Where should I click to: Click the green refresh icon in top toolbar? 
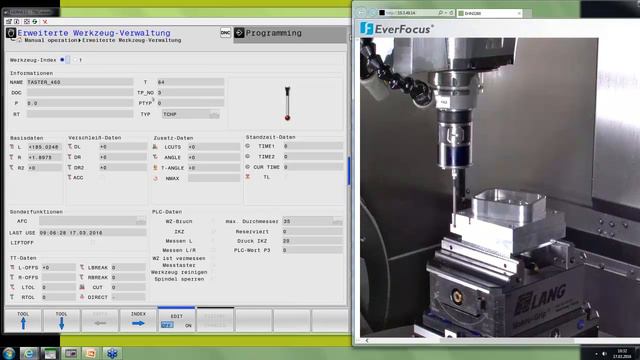click(35, 22)
